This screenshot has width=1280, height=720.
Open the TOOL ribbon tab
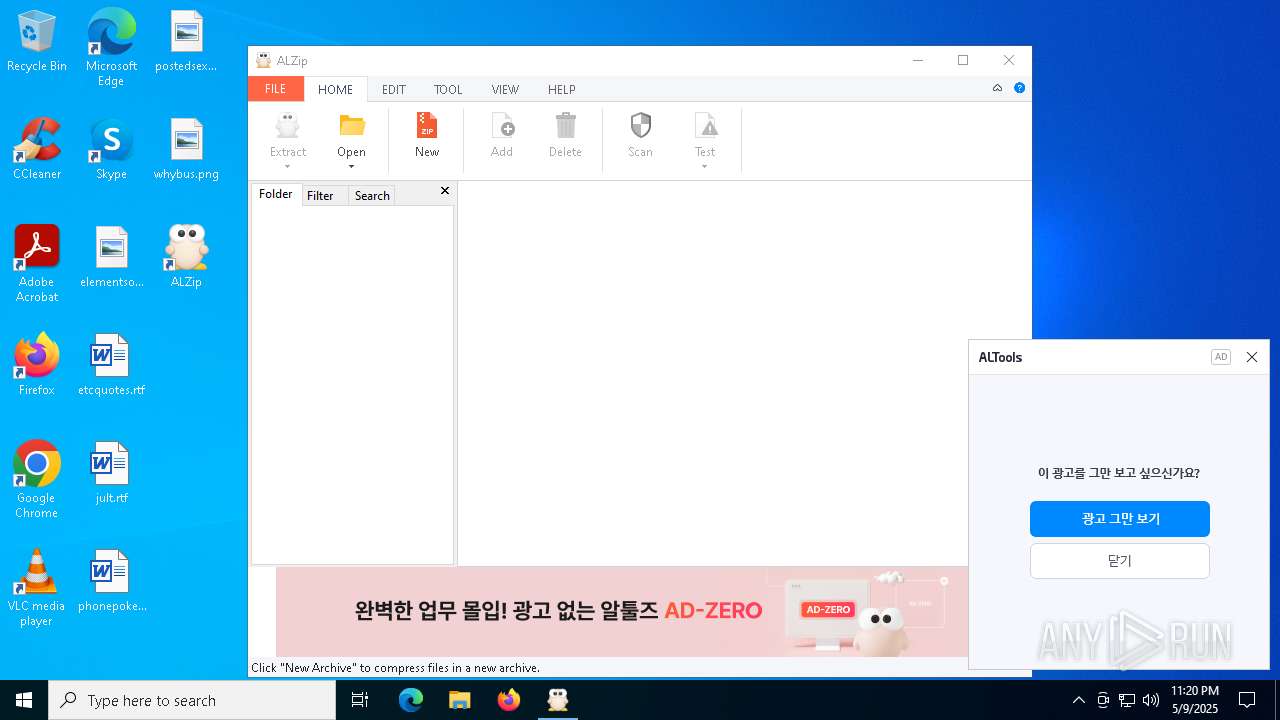tap(448, 89)
